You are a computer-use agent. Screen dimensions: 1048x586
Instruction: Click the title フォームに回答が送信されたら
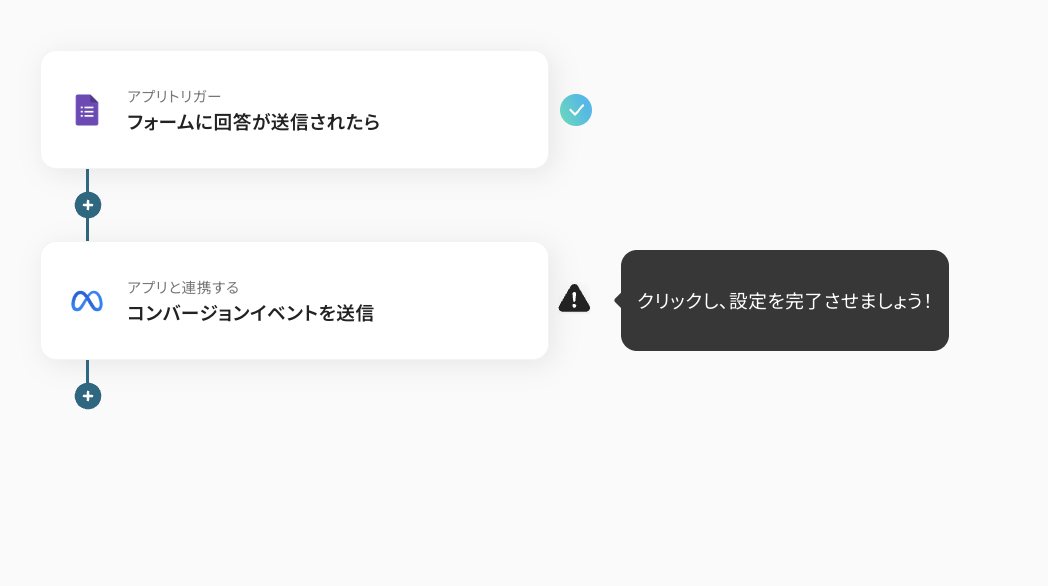[x=253, y=122]
